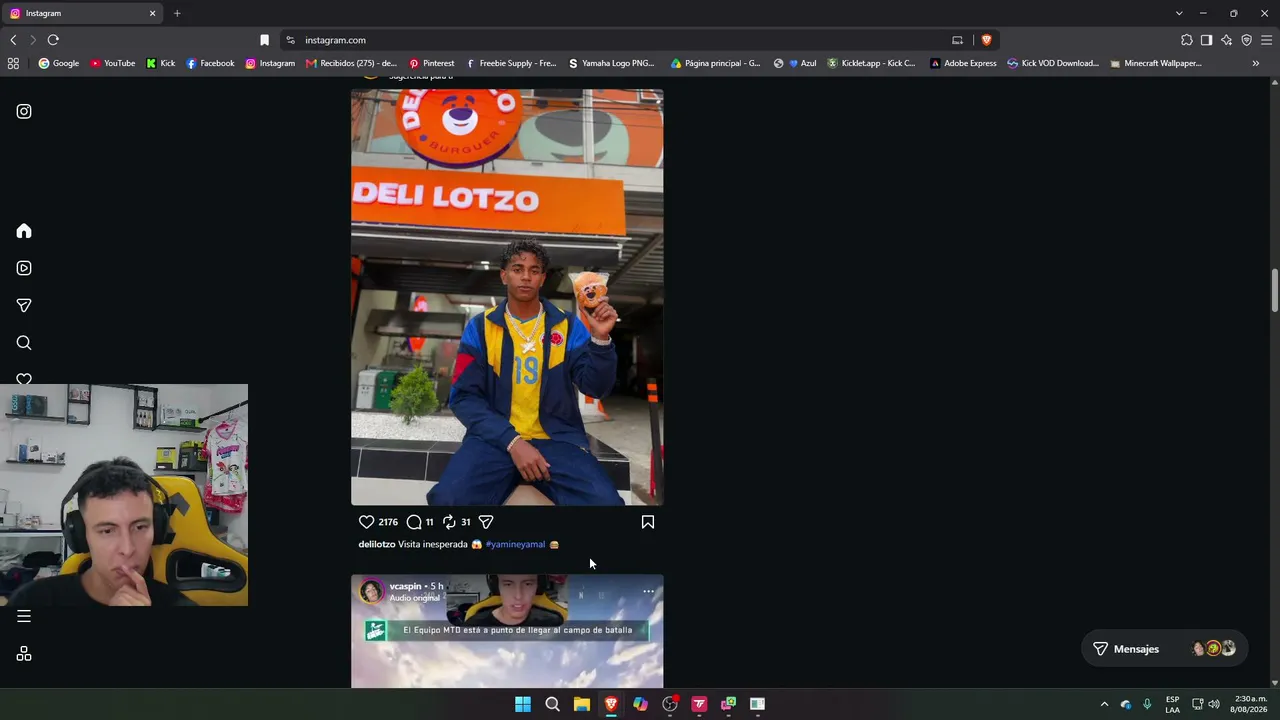Open Reels from the sidebar
Viewport: 1280px width, 720px height.
(x=24, y=268)
